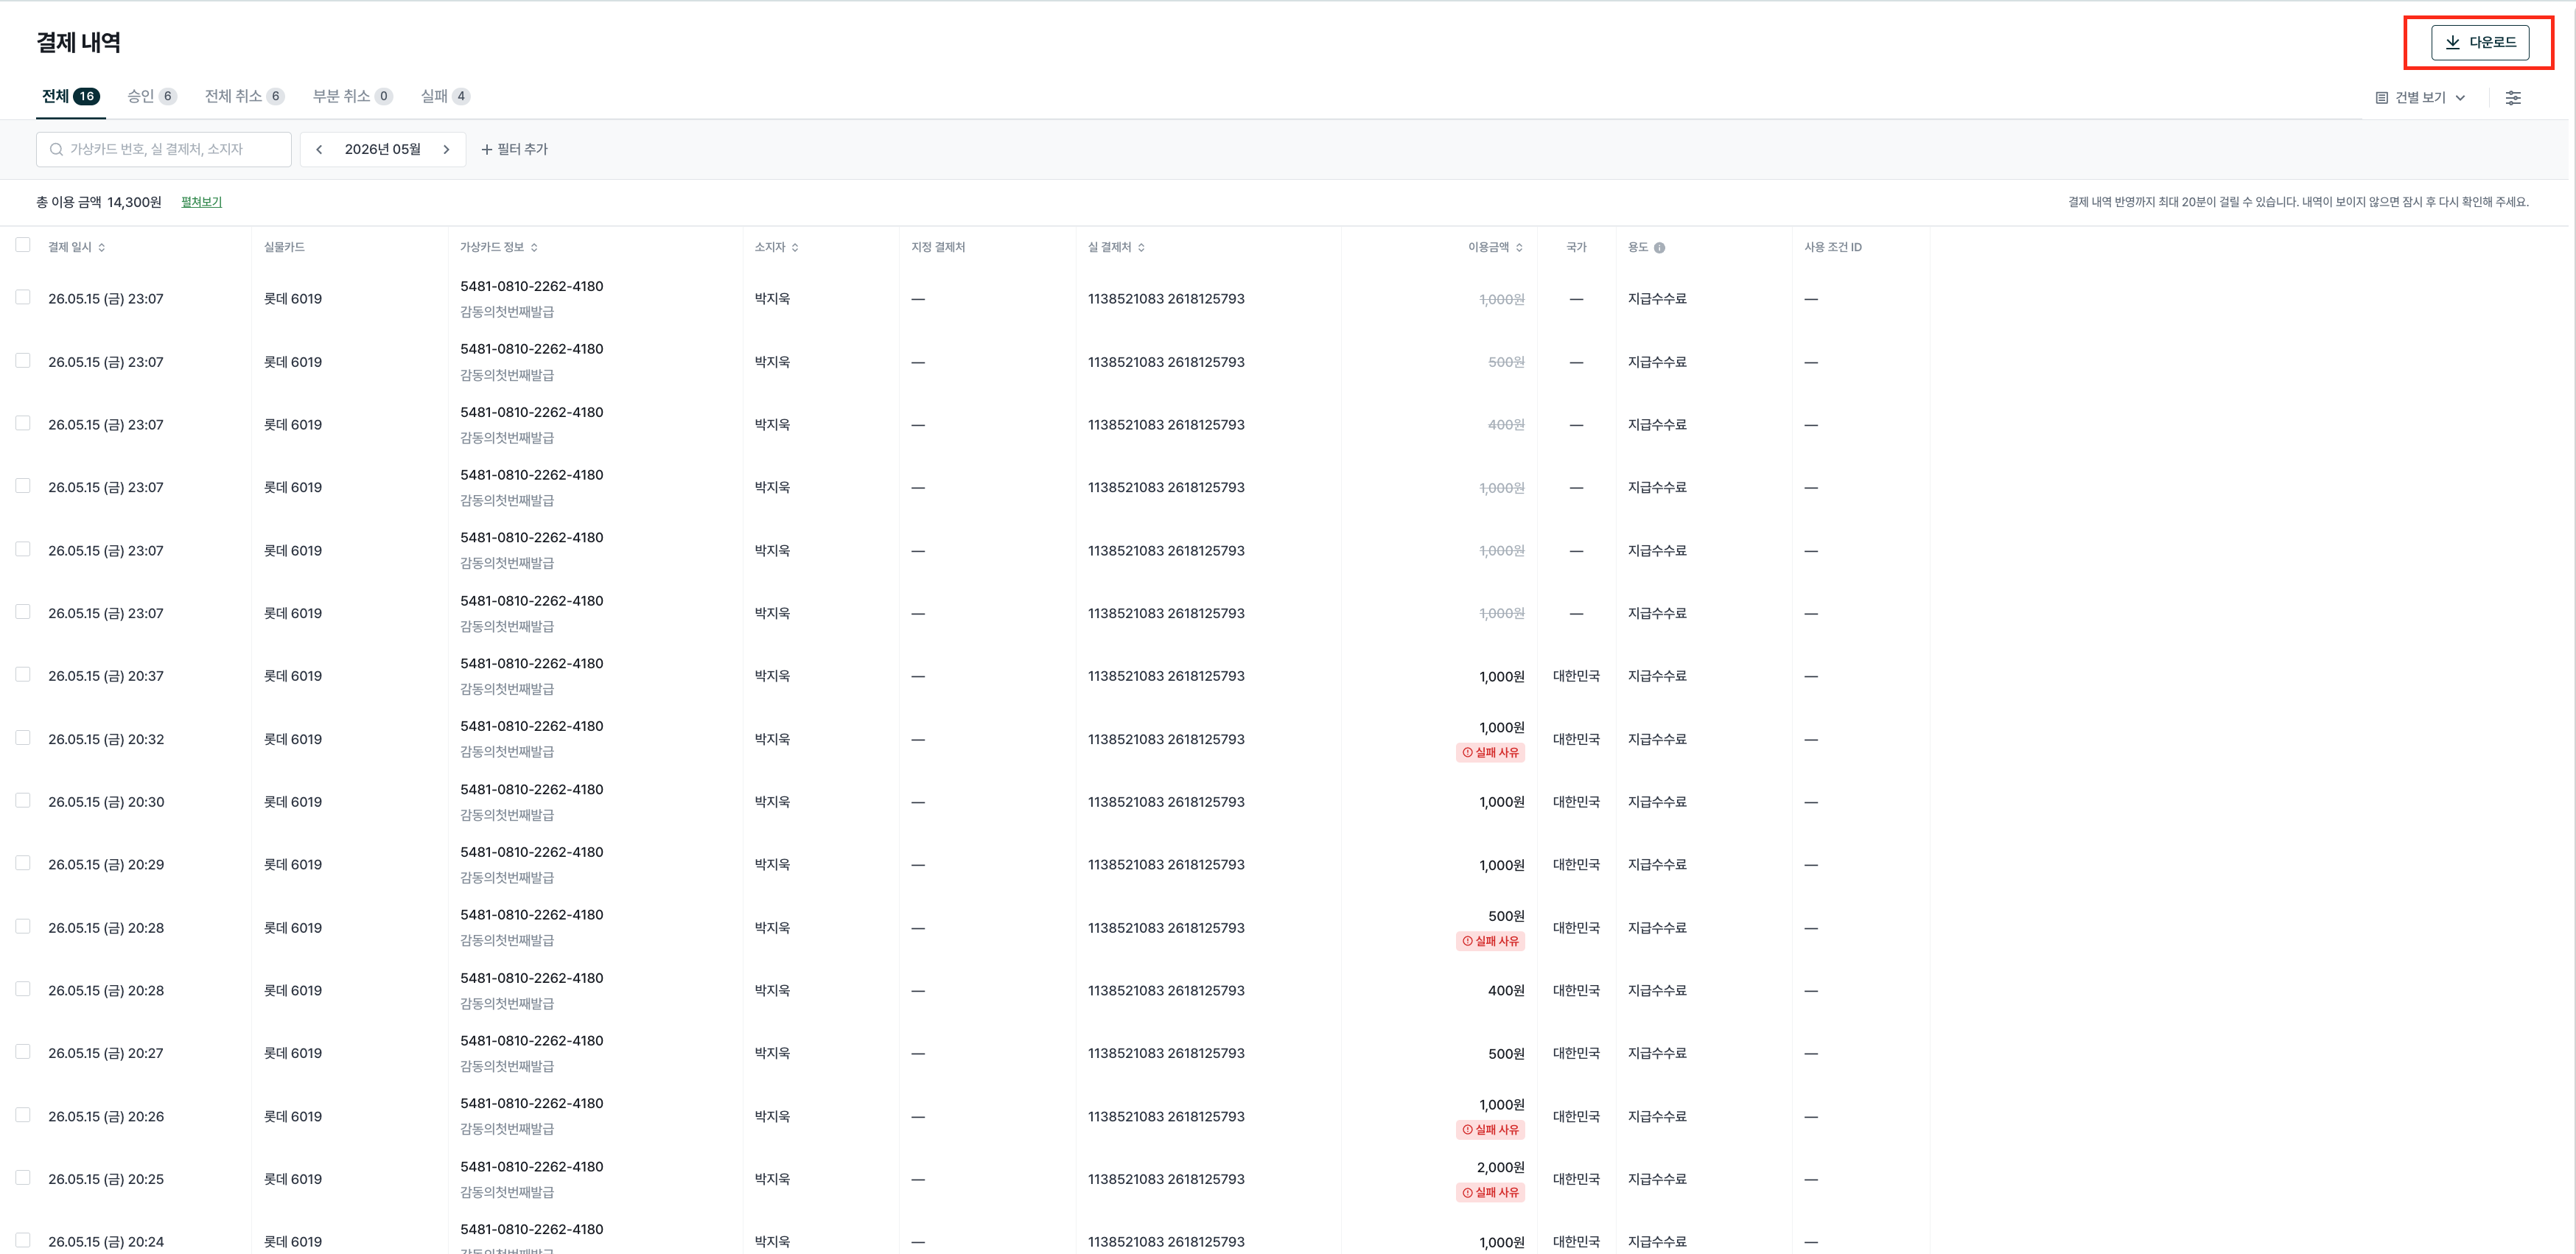Image resolution: width=2576 pixels, height=1254 pixels.
Task: Open 실패 사유 badge under 2,000원
Action: (x=1491, y=1193)
